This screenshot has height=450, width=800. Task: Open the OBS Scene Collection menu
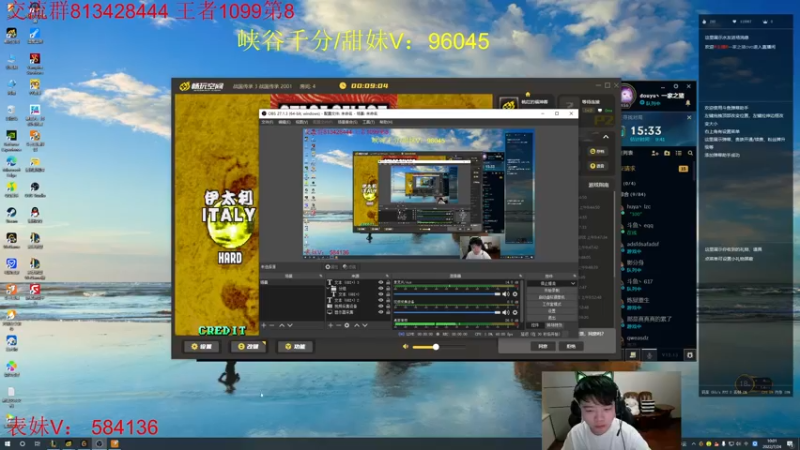point(347,122)
